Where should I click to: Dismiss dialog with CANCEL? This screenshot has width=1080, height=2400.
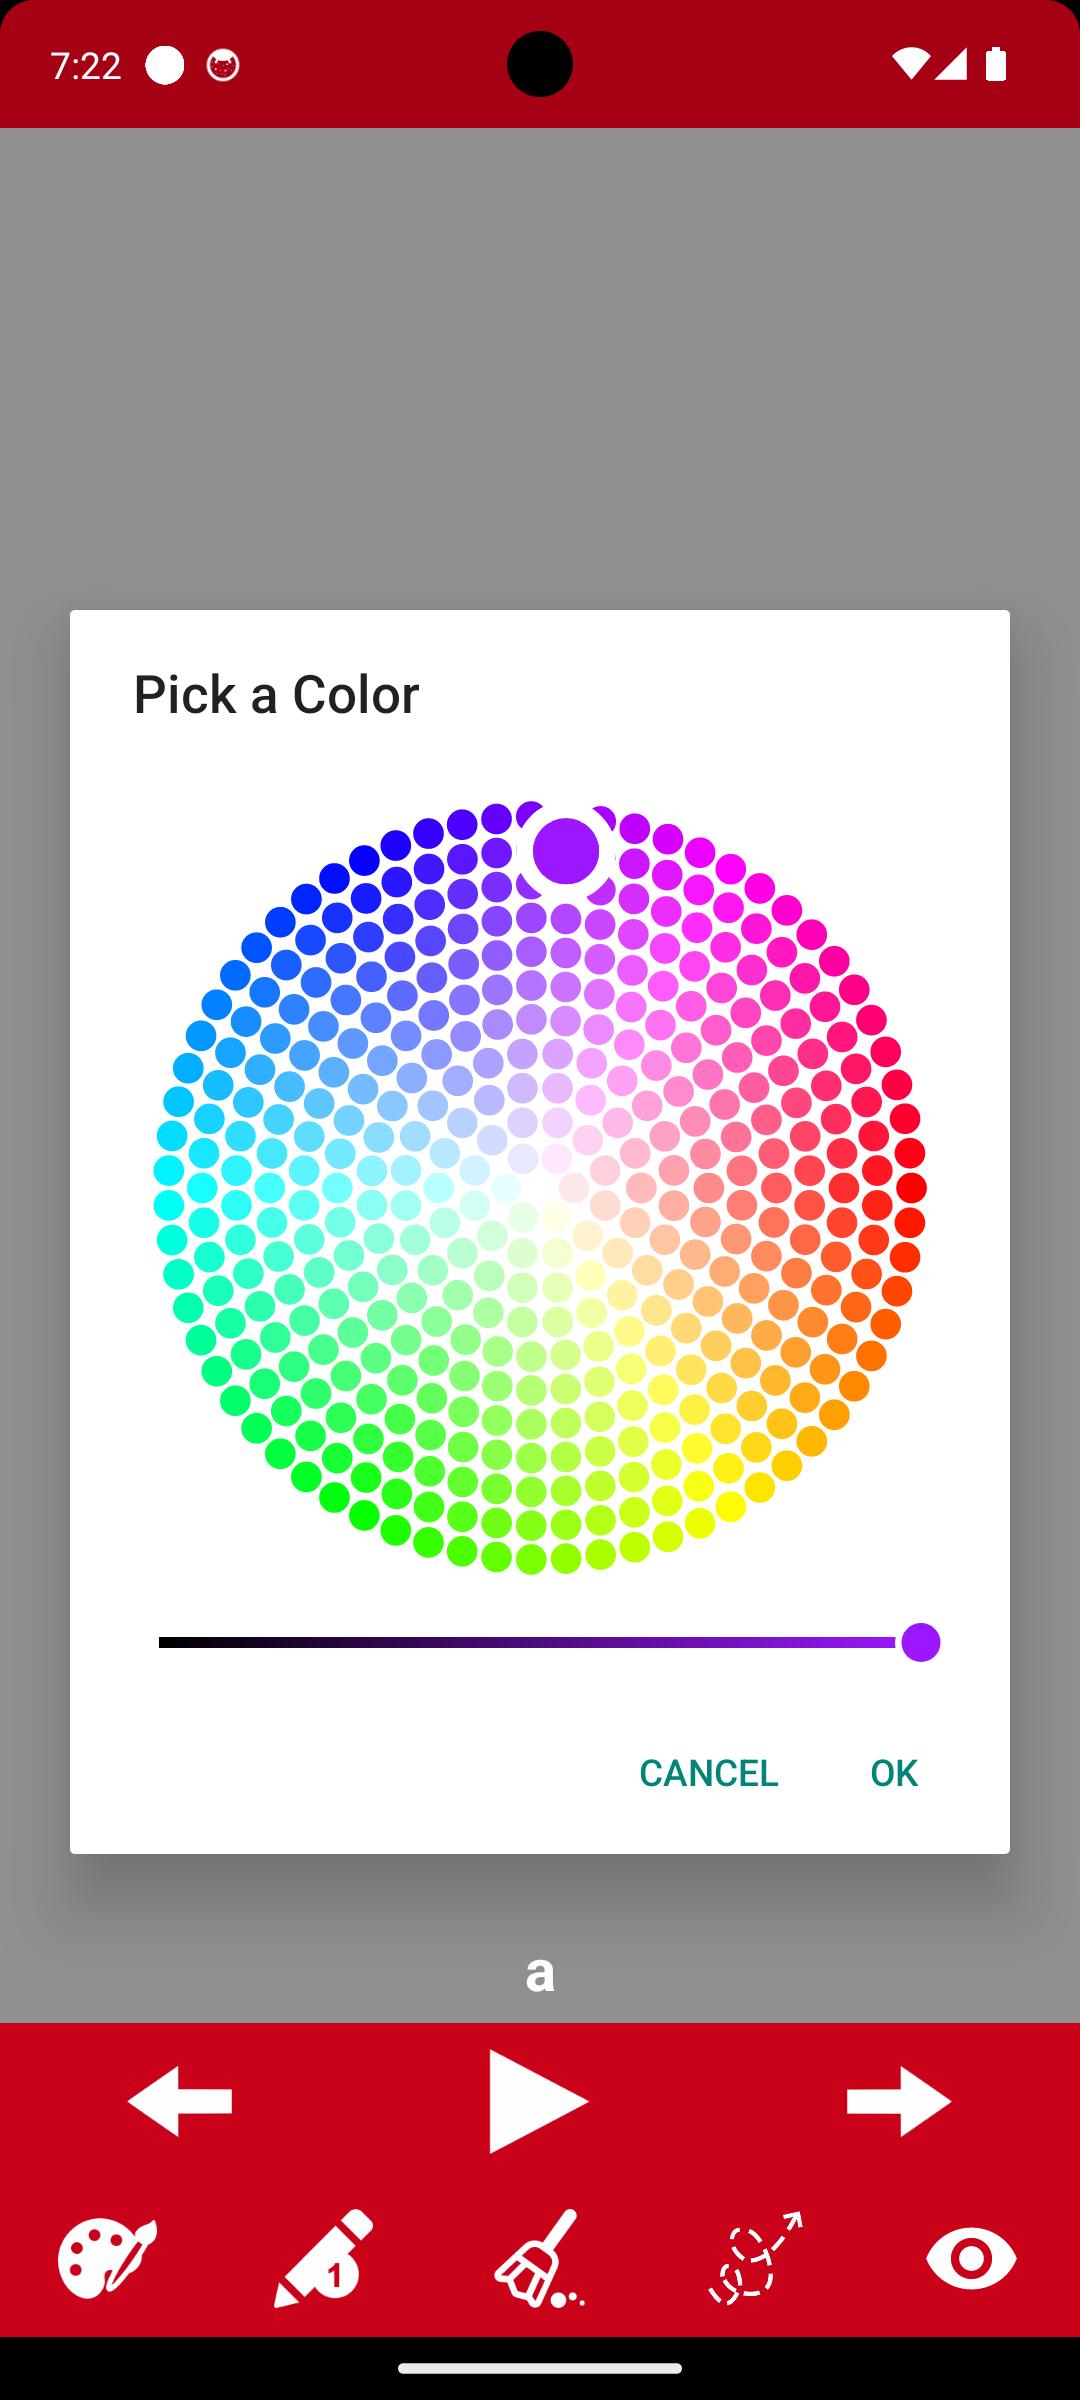click(x=708, y=1773)
